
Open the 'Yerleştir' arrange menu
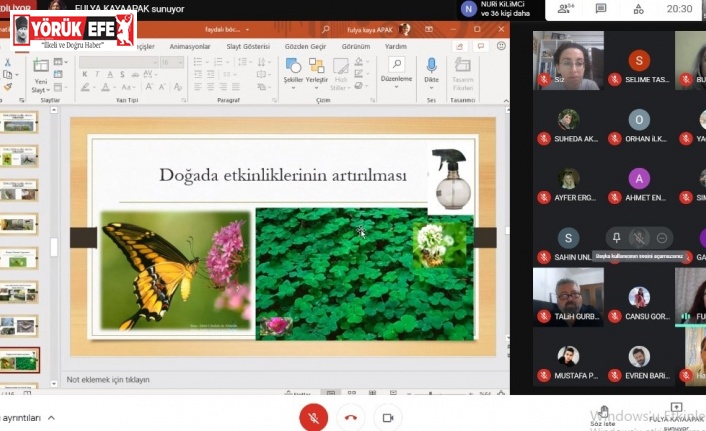click(x=317, y=73)
